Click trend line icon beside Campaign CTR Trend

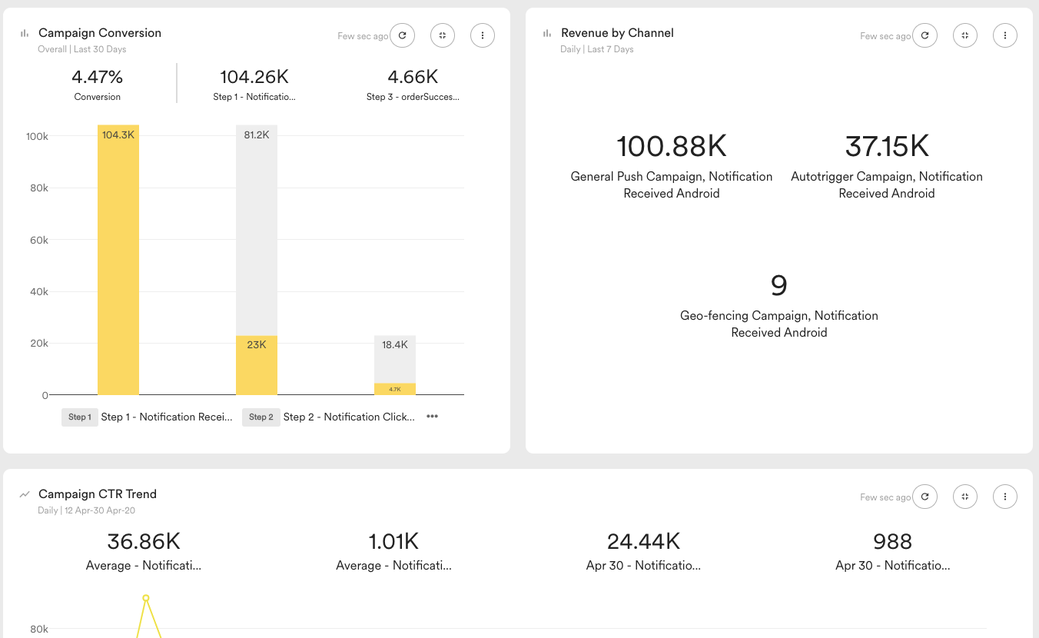click(25, 494)
